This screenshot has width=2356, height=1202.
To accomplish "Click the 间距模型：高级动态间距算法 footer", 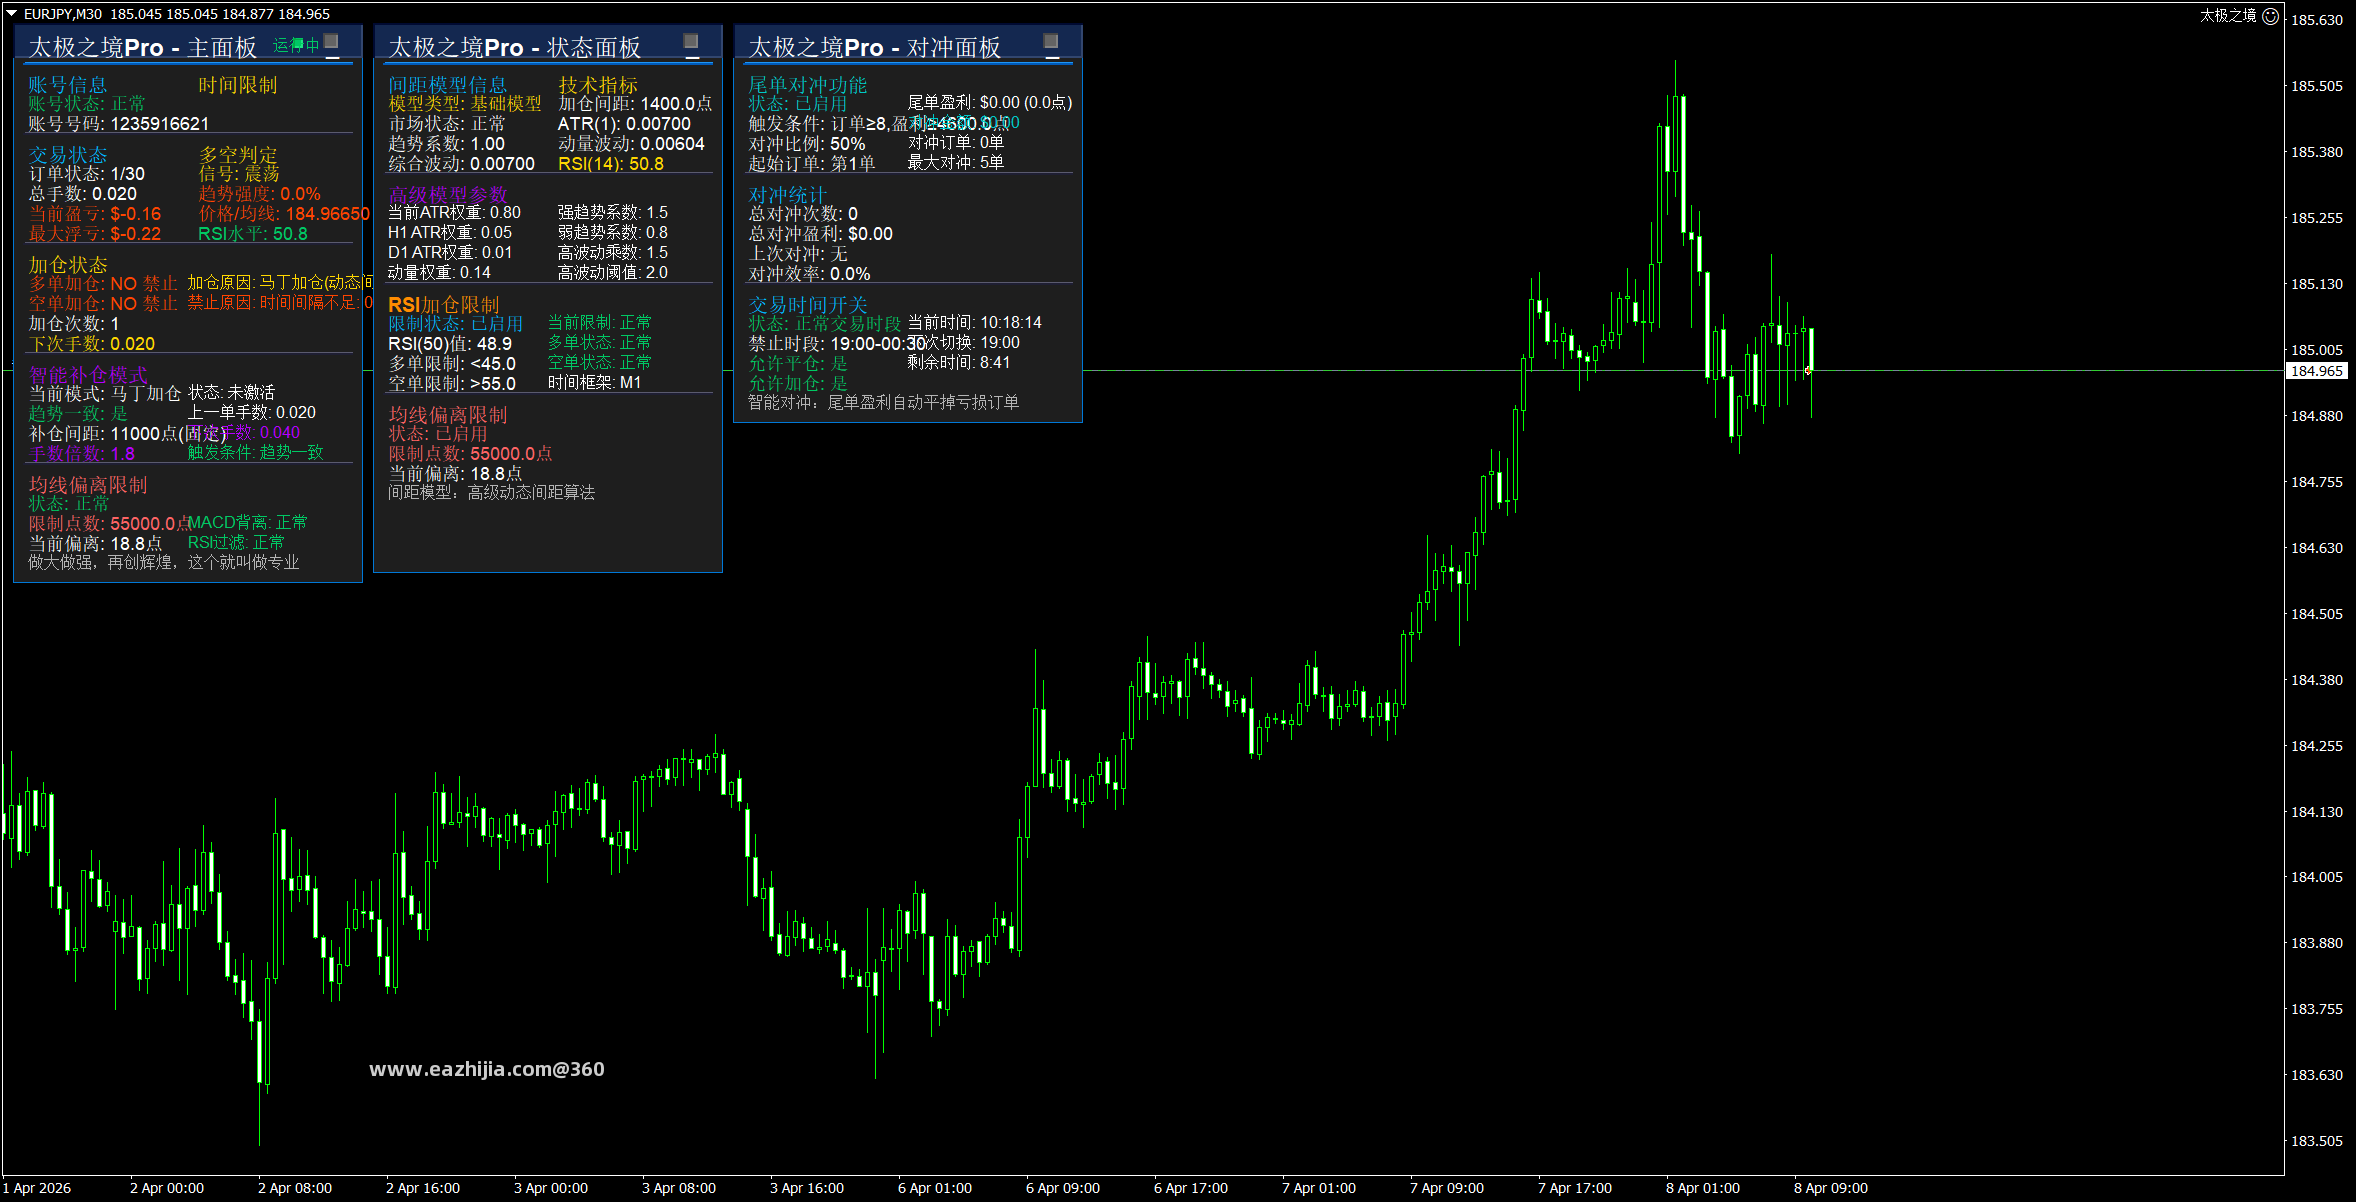I will point(492,492).
